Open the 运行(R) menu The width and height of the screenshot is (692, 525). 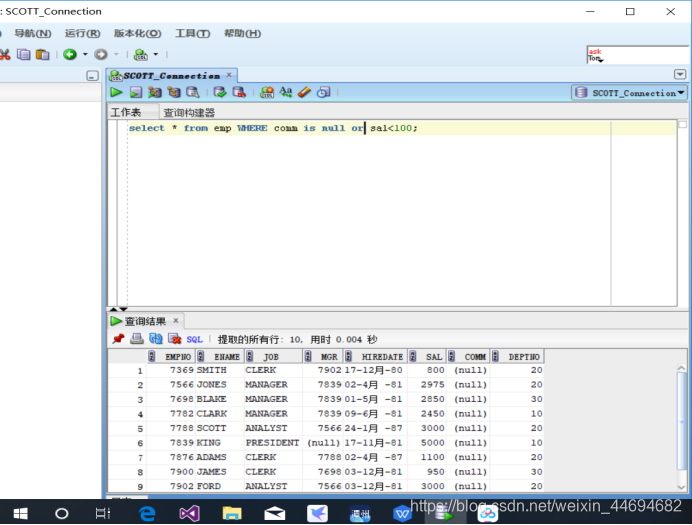pyautogui.click(x=83, y=34)
